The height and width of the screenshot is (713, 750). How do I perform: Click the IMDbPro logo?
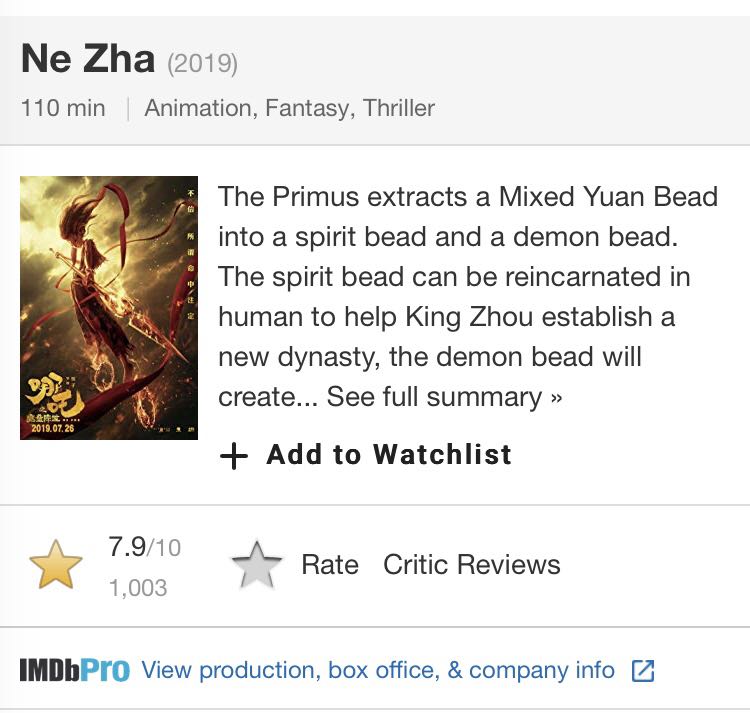click(75, 670)
